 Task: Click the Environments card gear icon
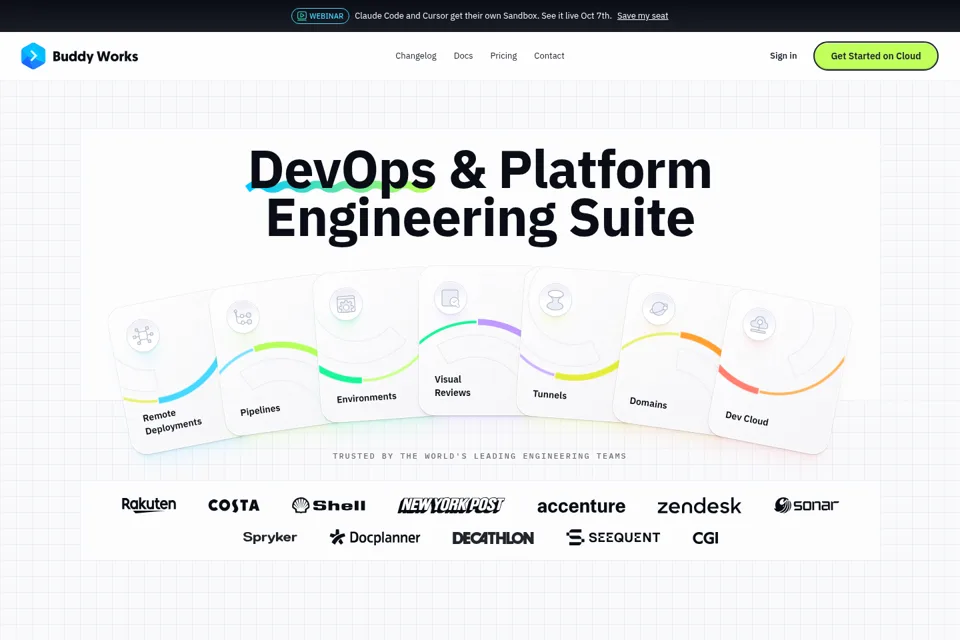point(346,304)
